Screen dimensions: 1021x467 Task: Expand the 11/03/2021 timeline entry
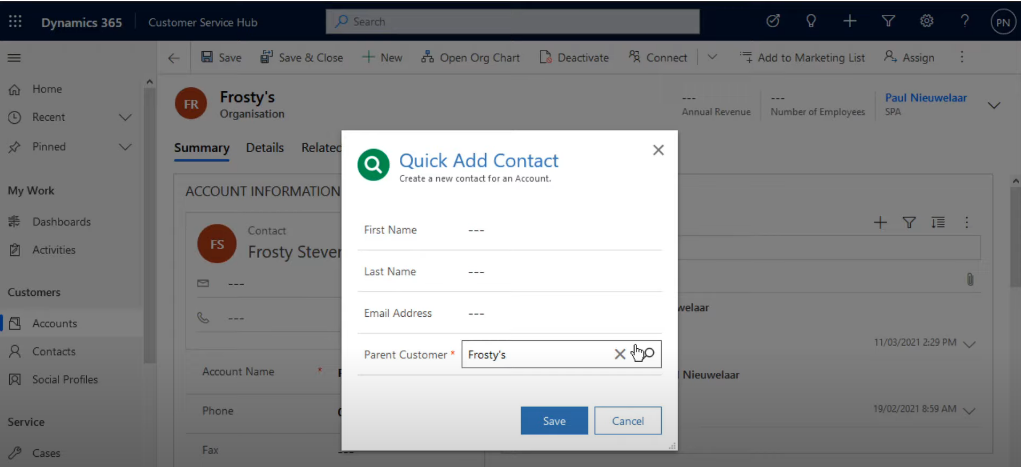click(x=969, y=344)
